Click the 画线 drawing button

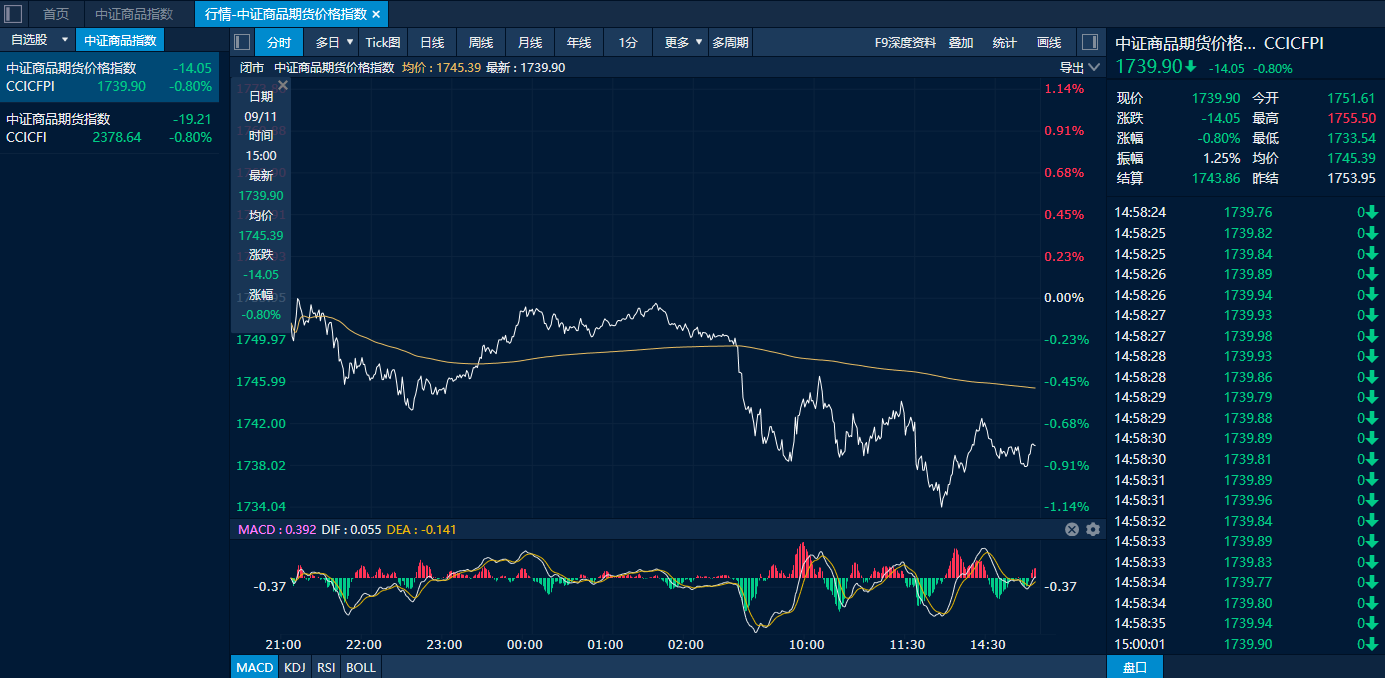coord(1049,42)
